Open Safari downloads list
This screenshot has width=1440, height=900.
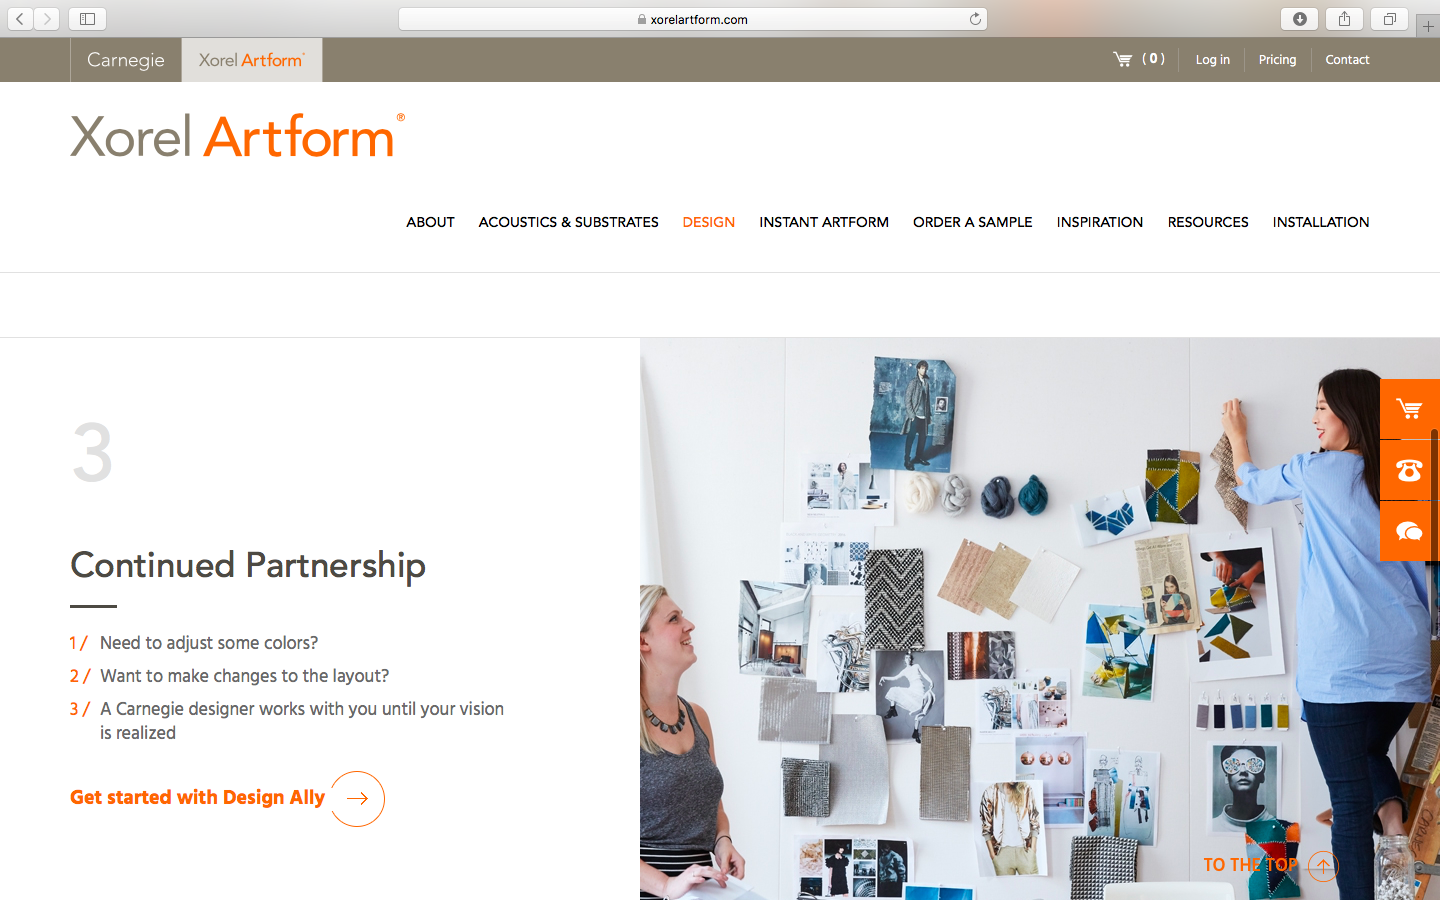(1300, 19)
